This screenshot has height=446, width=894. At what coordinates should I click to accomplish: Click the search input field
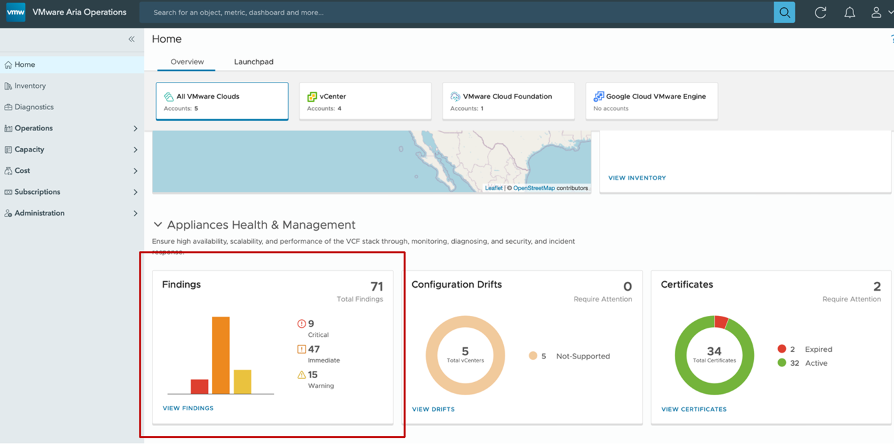[455, 13]
